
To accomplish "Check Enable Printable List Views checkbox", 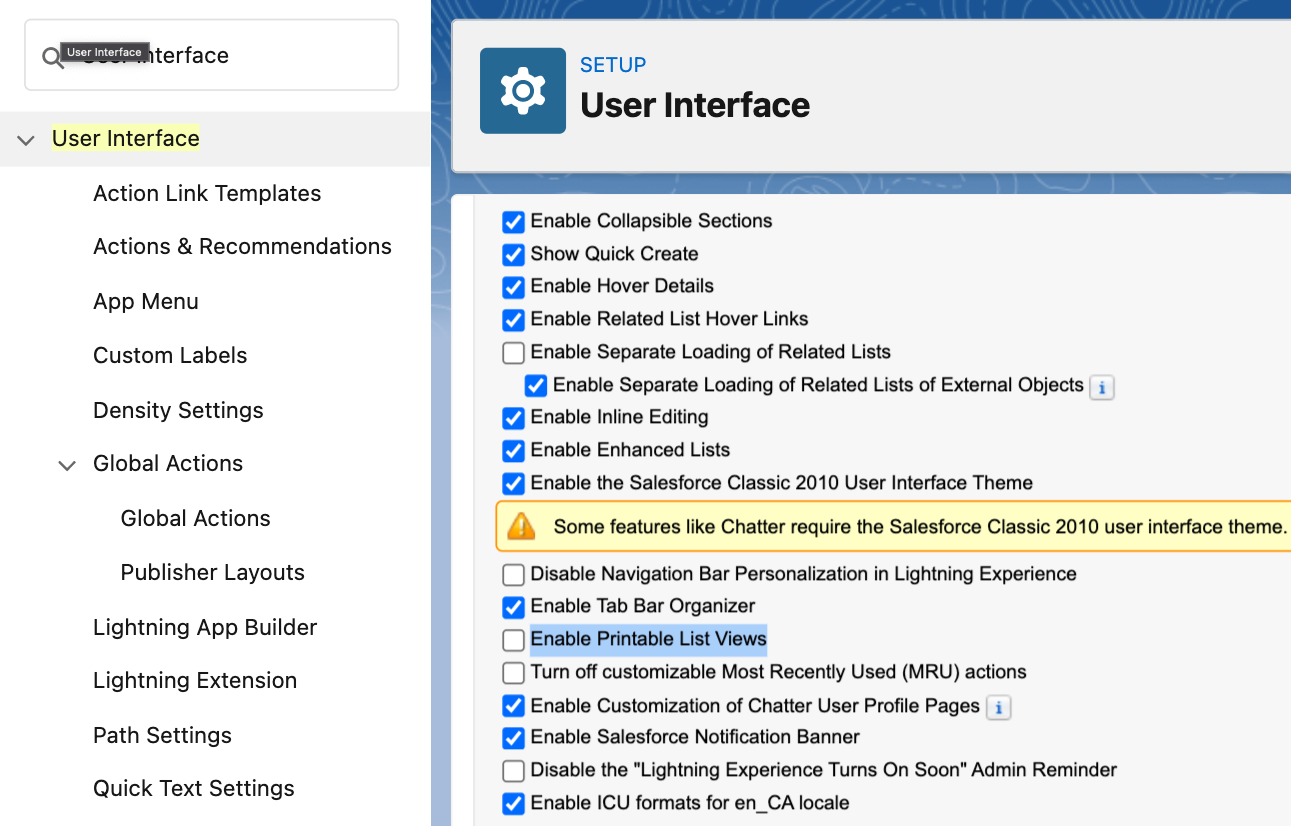I will (x=513, y=640).
